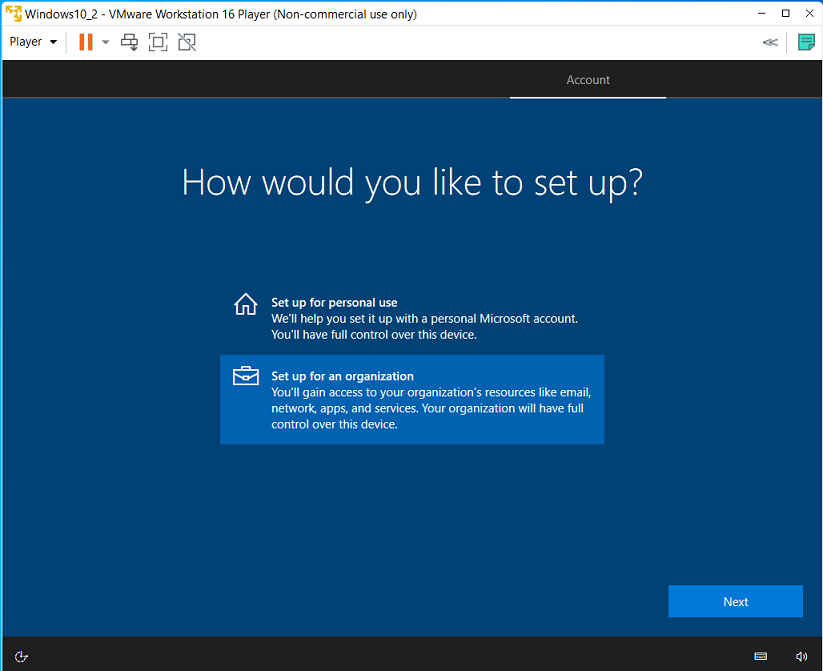This screenshot has width=823, height=671.
Task: Open the thumbnail bar icon at top right
Action: click(806, 42)
